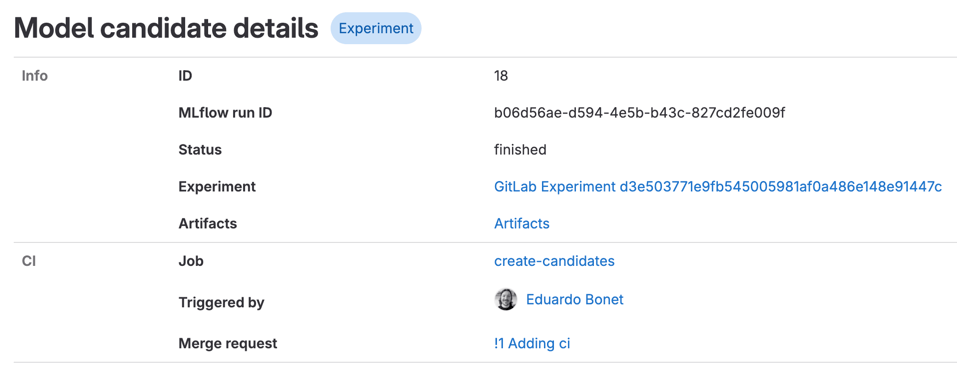Click the MLflow run ID field label

click(225, 114)
